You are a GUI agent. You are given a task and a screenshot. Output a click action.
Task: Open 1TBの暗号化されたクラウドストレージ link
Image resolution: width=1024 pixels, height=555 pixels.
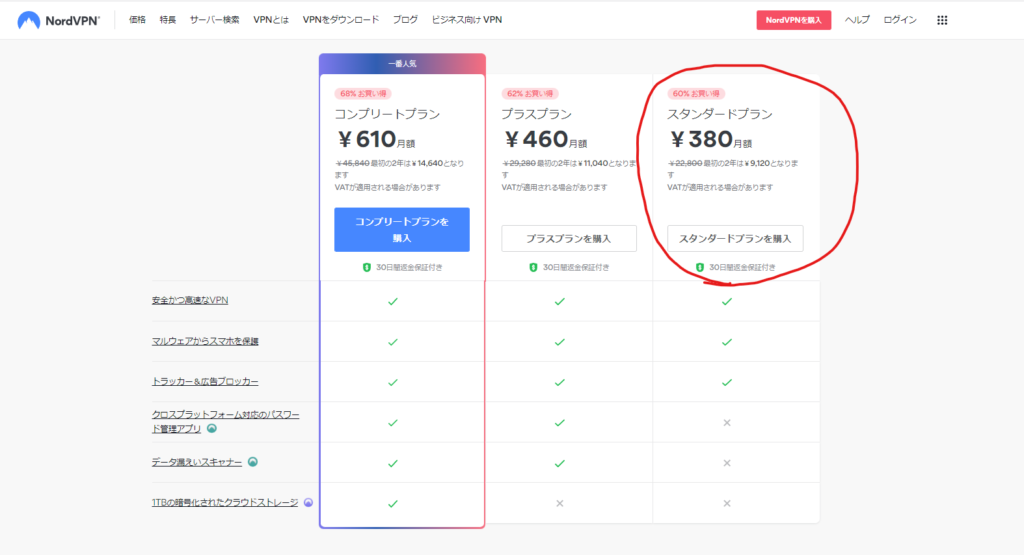click(225, 502)
